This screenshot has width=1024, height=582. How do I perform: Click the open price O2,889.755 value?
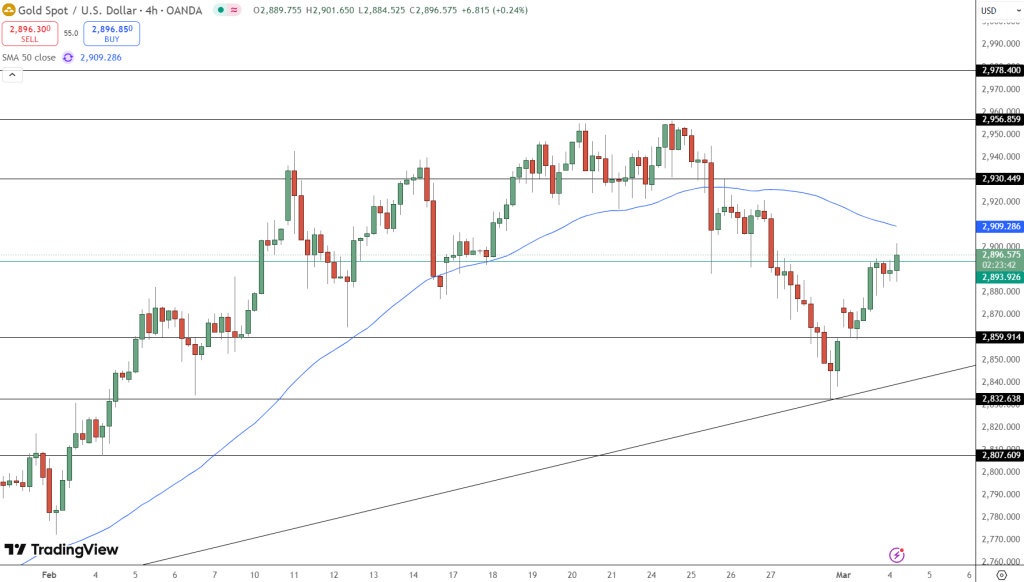pos(278,10)
